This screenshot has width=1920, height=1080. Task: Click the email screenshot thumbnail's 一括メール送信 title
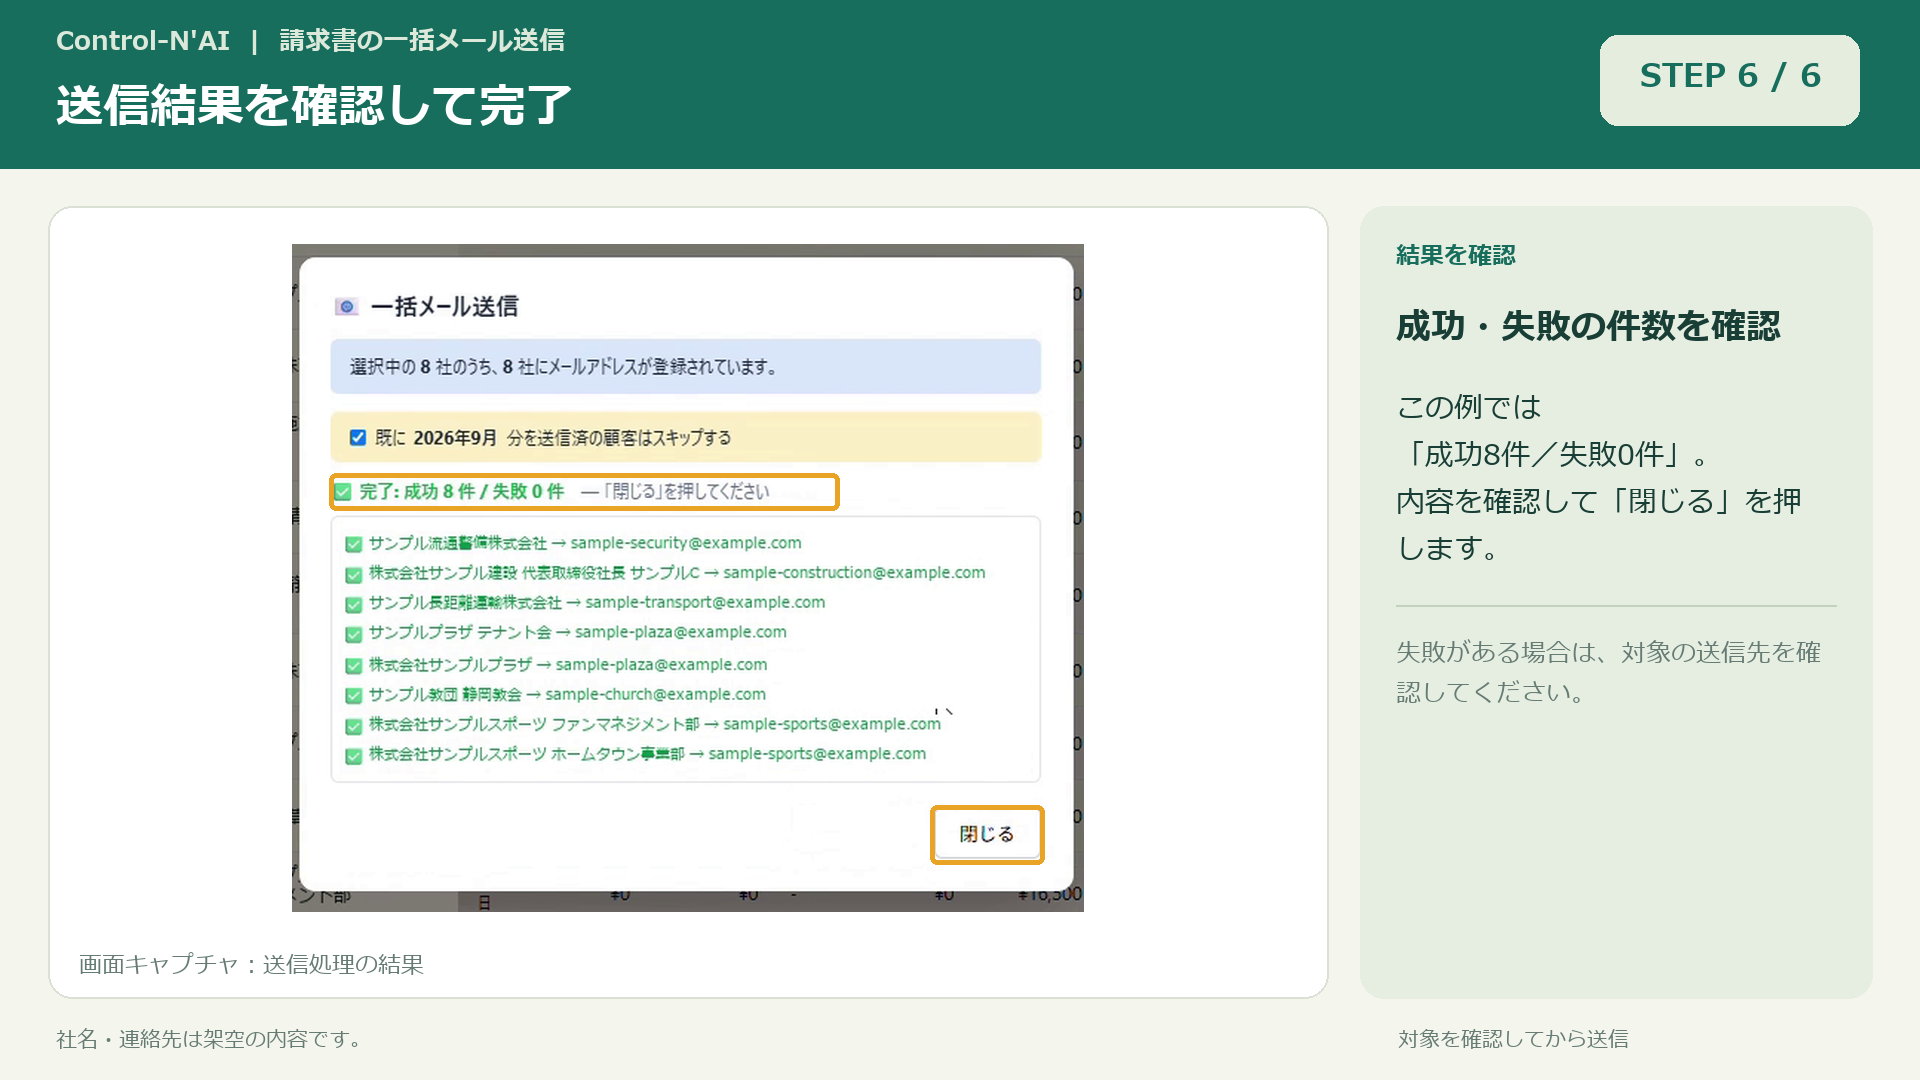click(444, 306)
